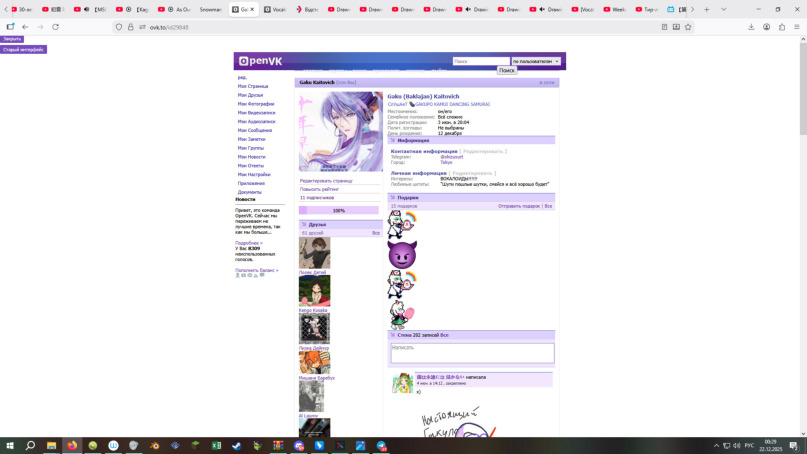Switch to Старый интерфейс
The image size is (807, 454).
pyautogui.click(x=23, y=49)
